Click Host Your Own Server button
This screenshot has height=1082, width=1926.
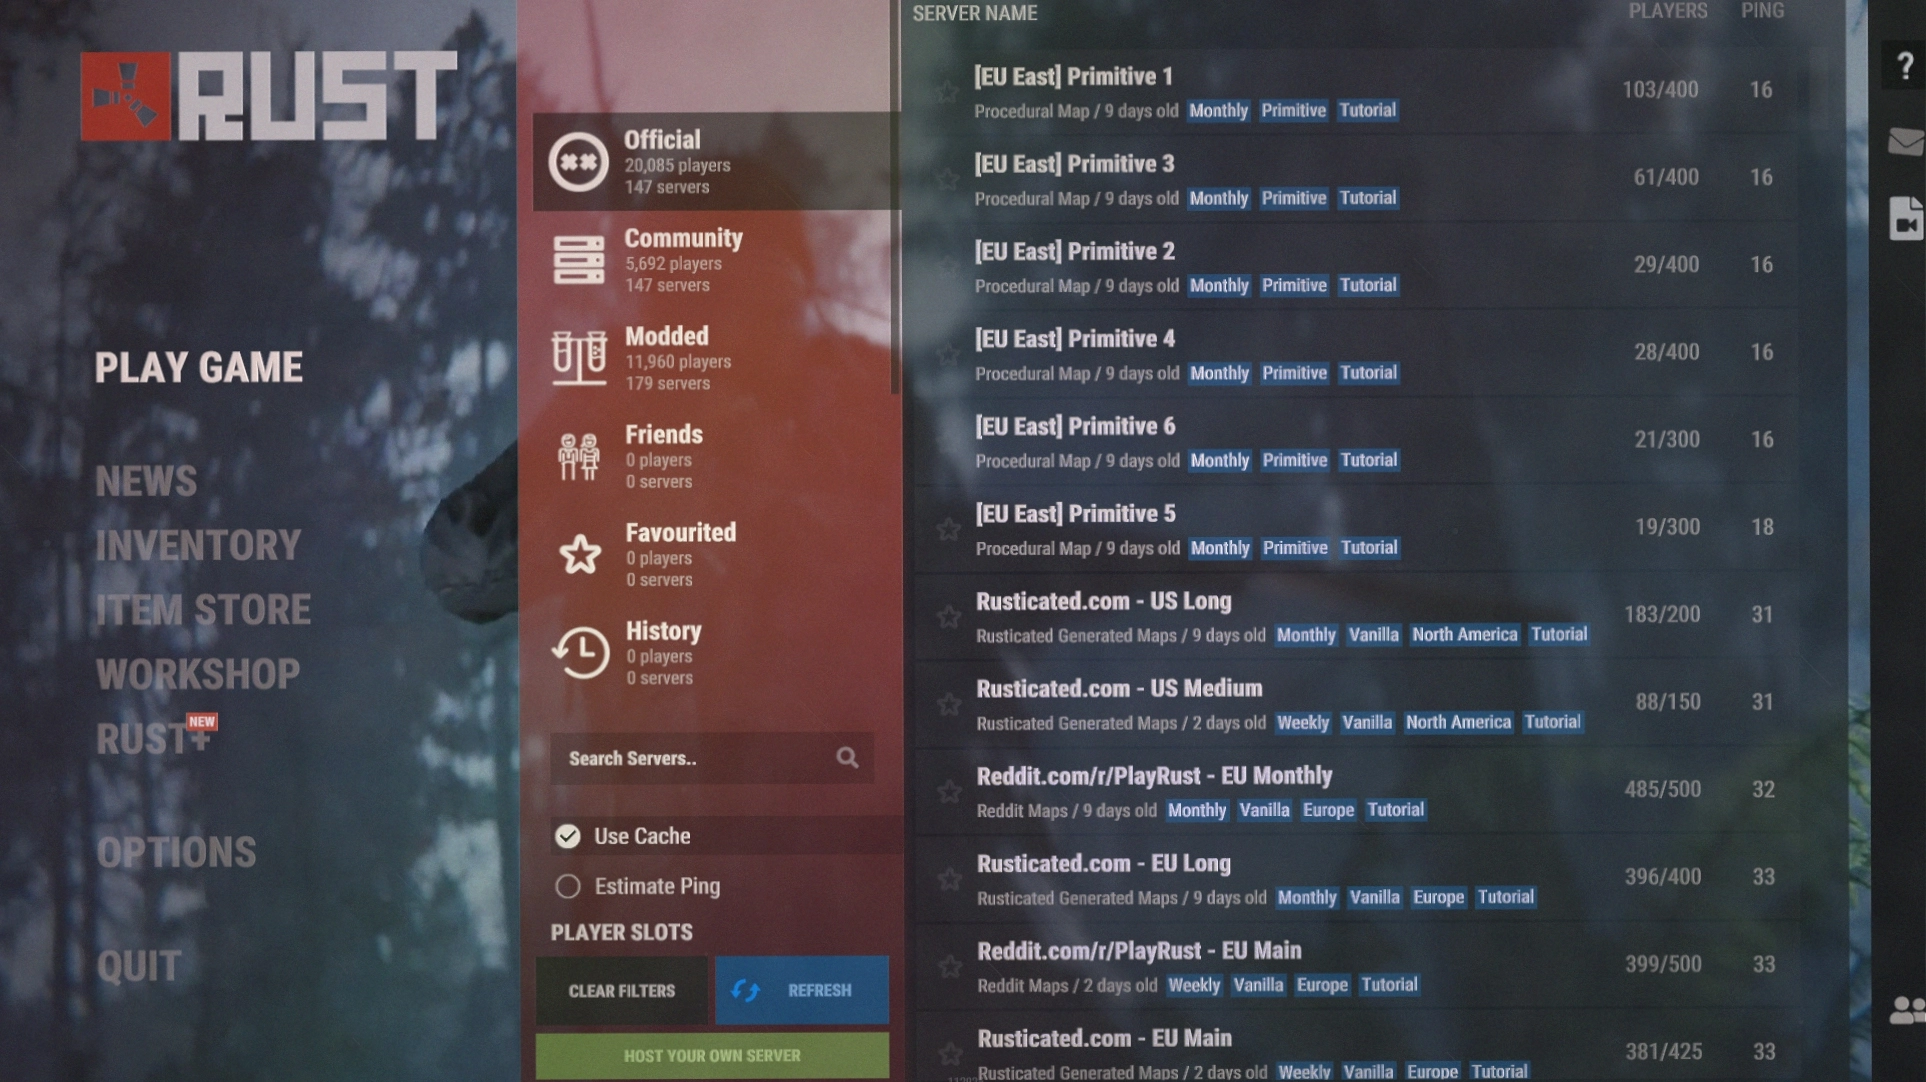[712, 1055]
